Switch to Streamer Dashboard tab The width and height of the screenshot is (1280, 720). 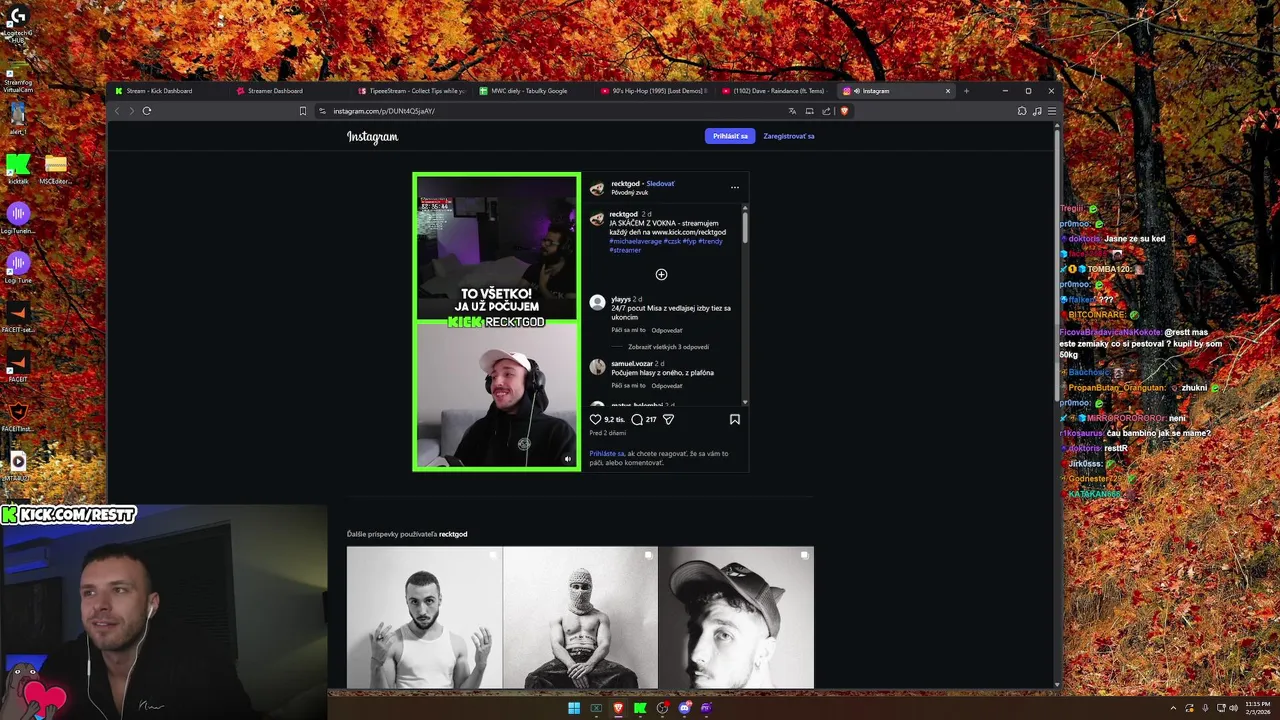[x=290, y=91]
